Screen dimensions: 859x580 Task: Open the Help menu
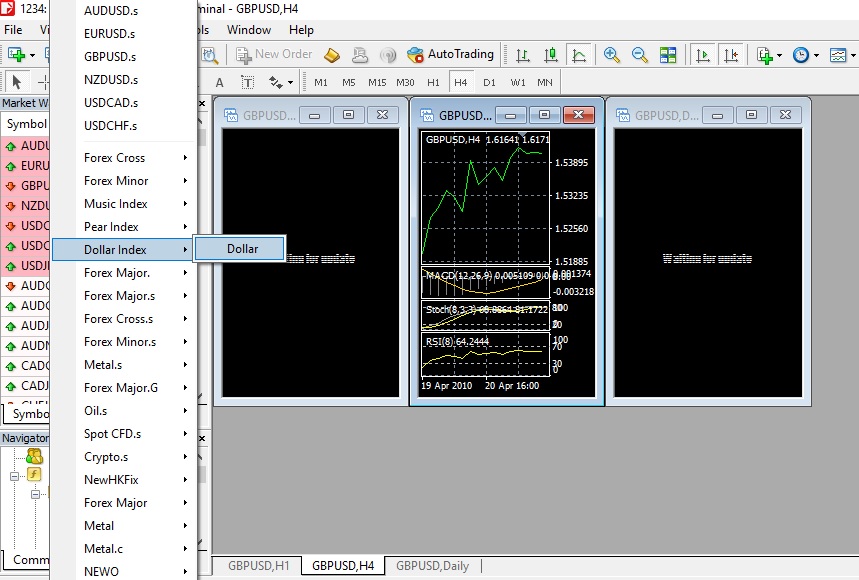tap(301, 30)
